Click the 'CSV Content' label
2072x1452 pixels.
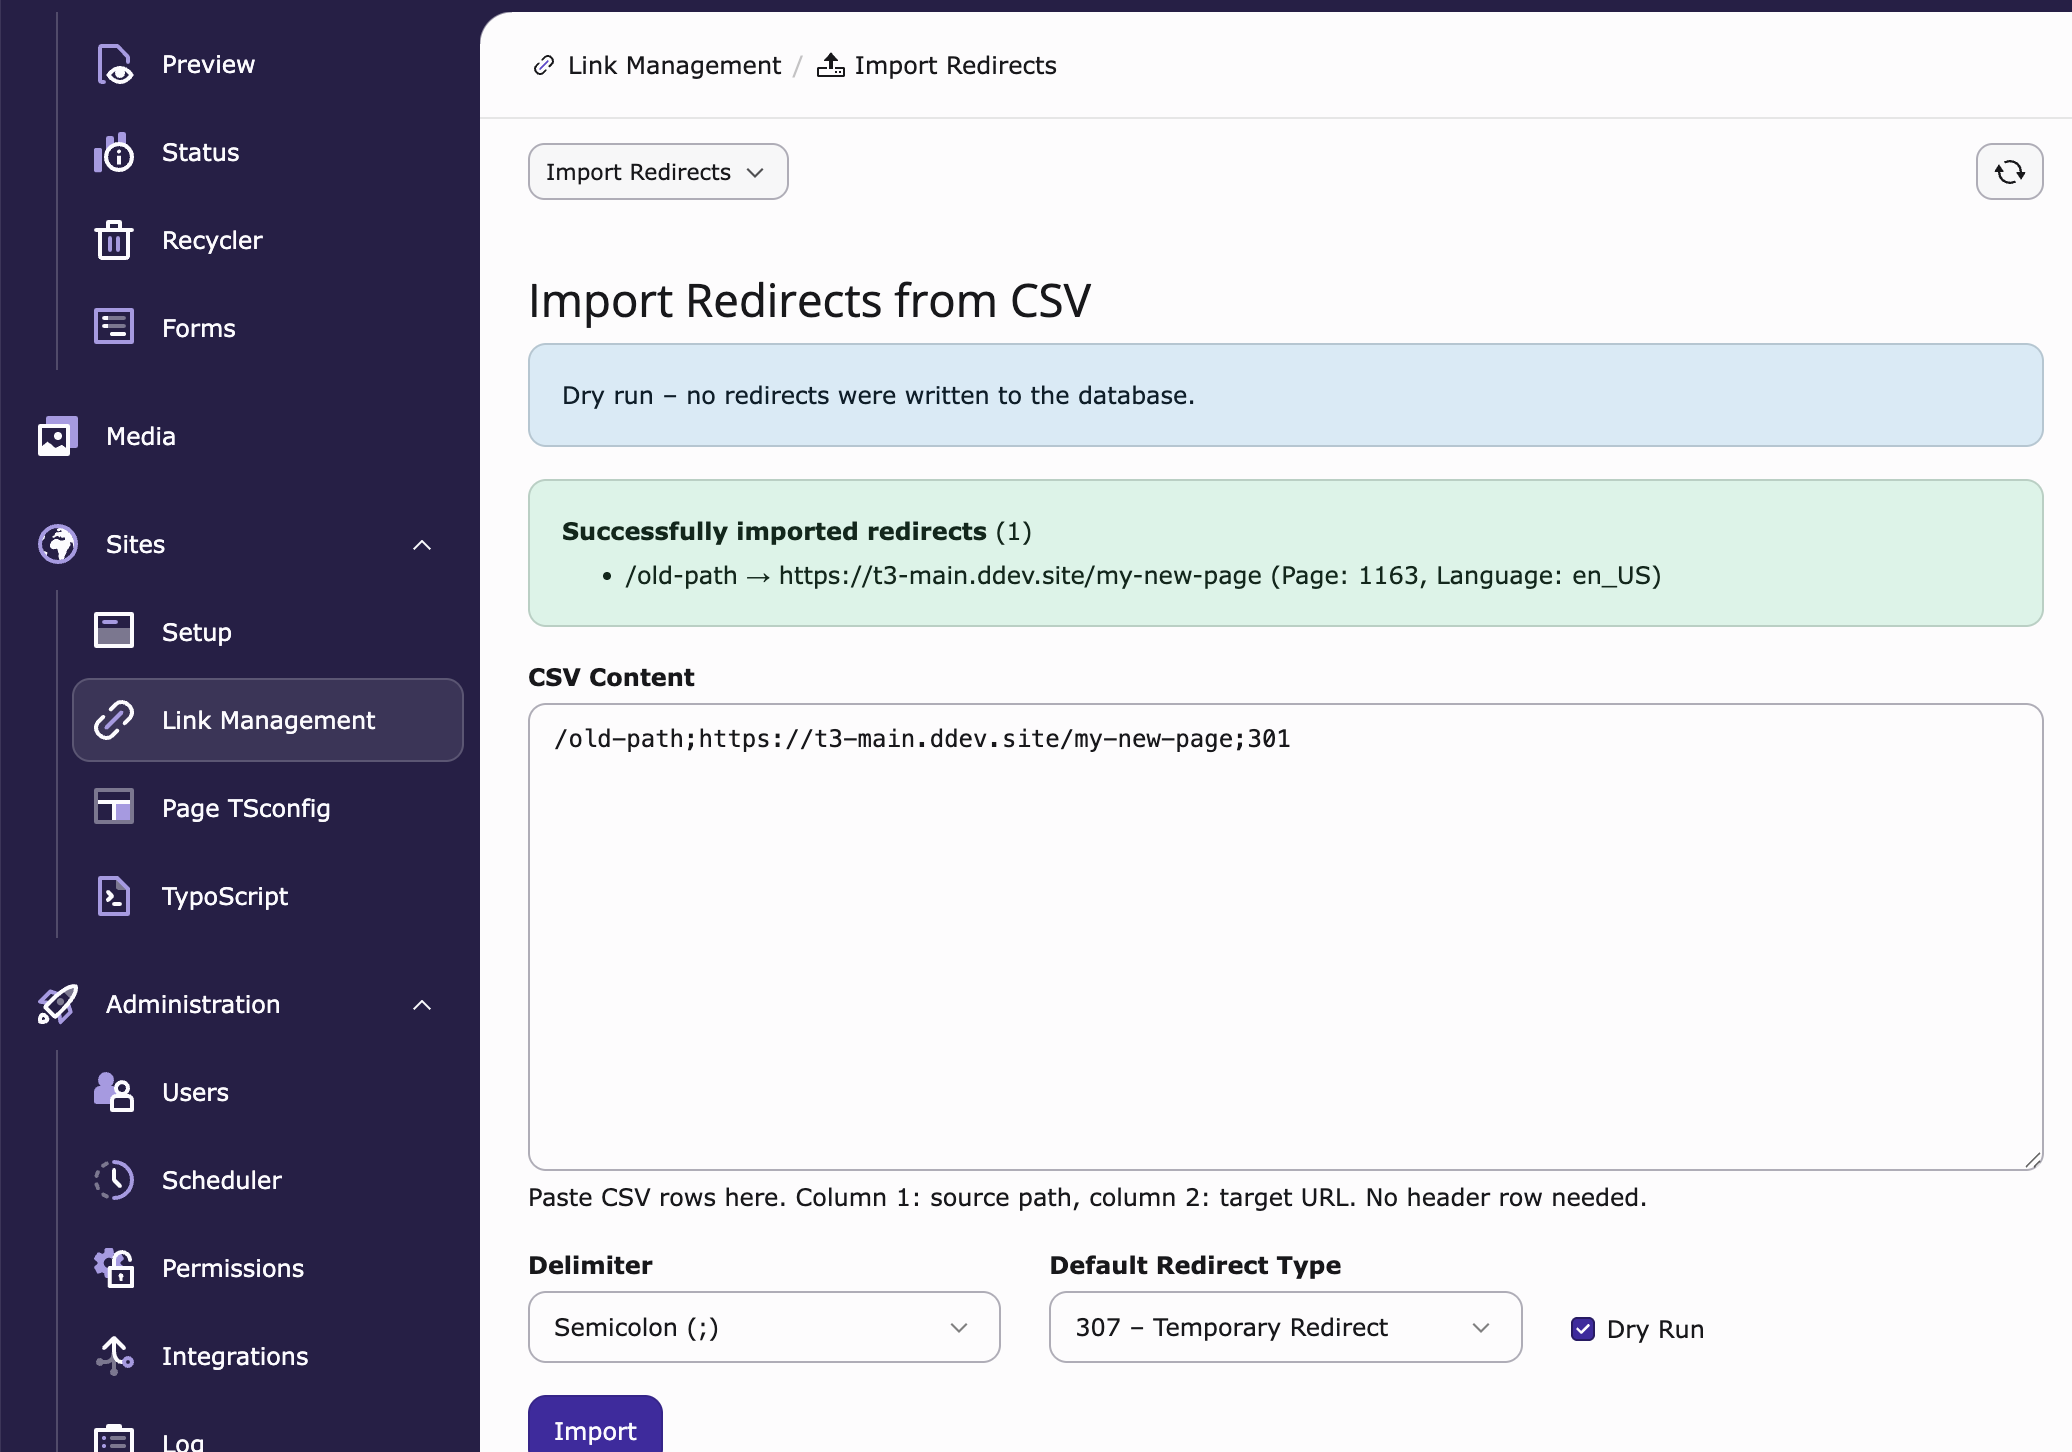611,677
